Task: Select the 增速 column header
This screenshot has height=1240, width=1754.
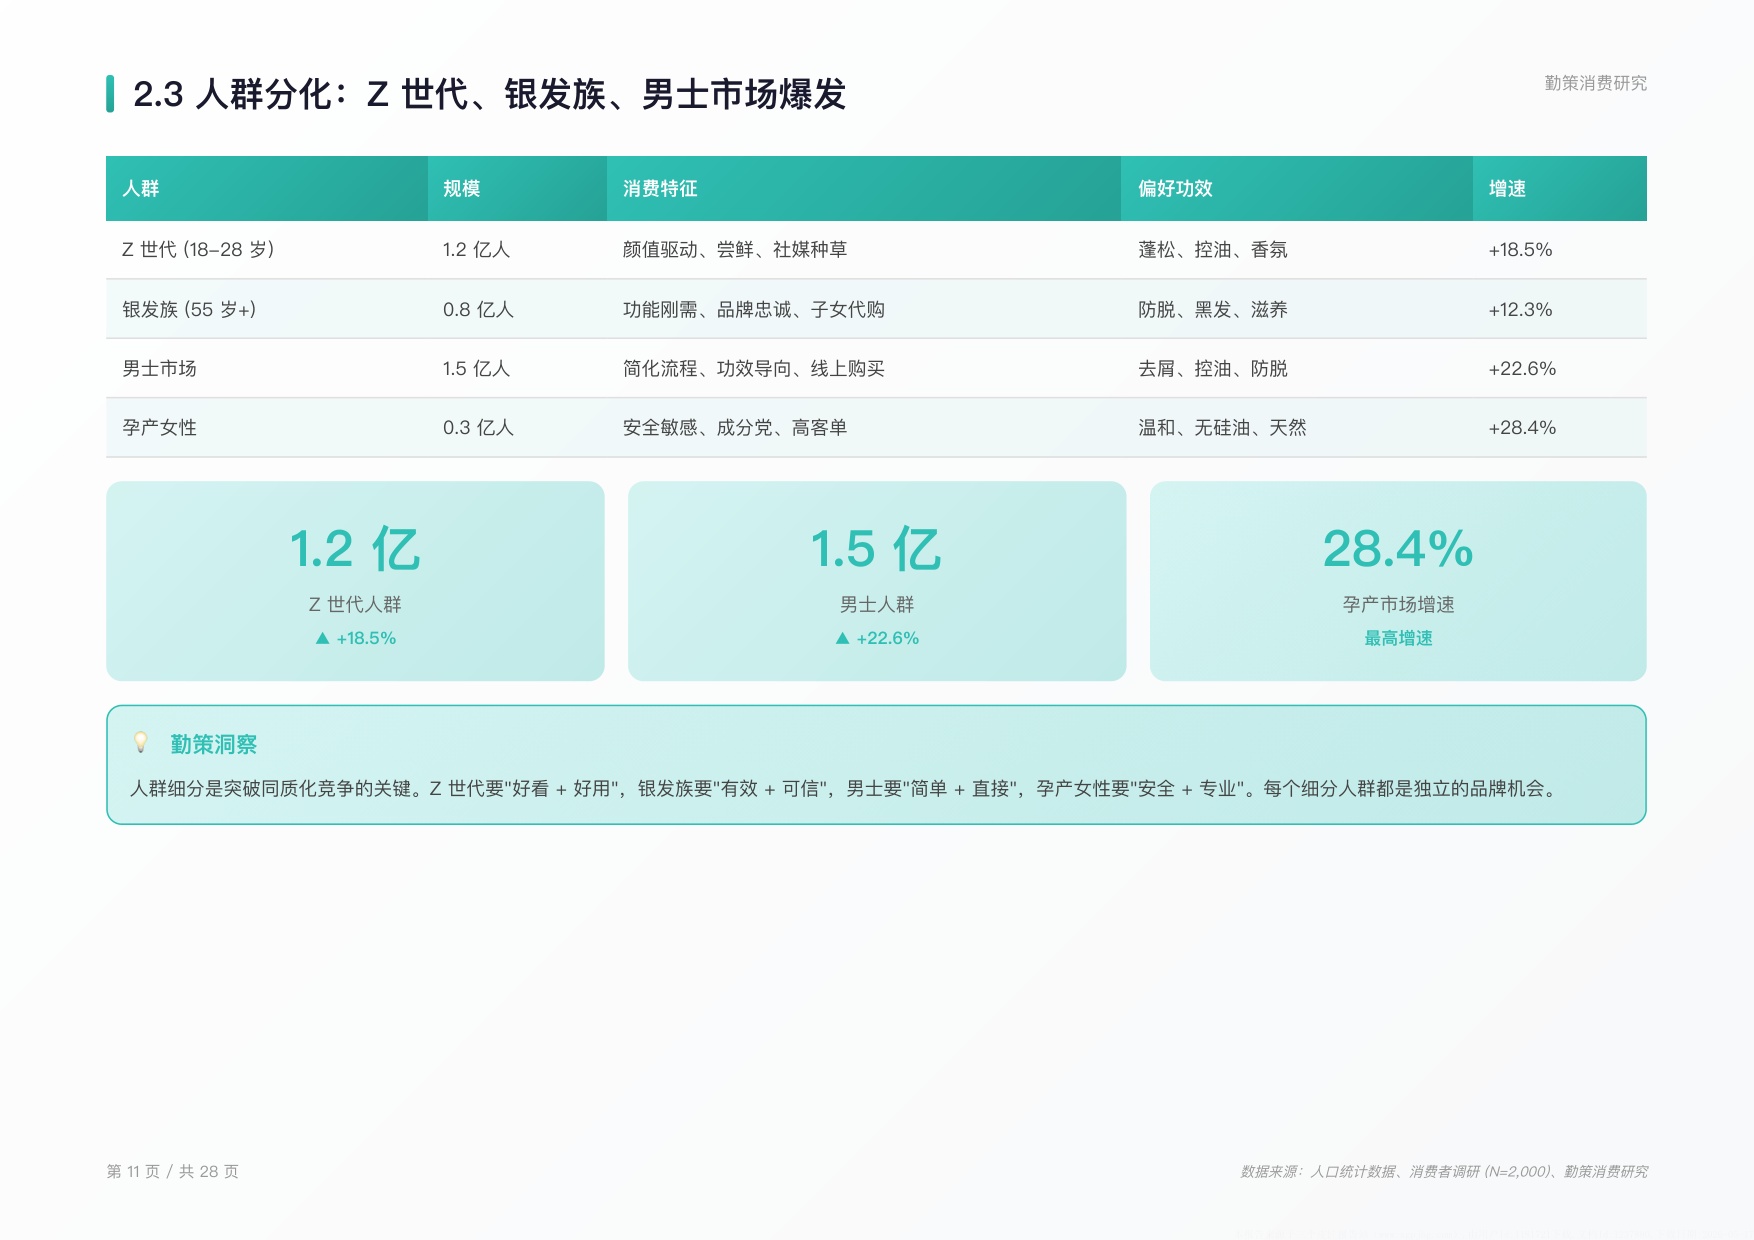Action: point(1560,188)
